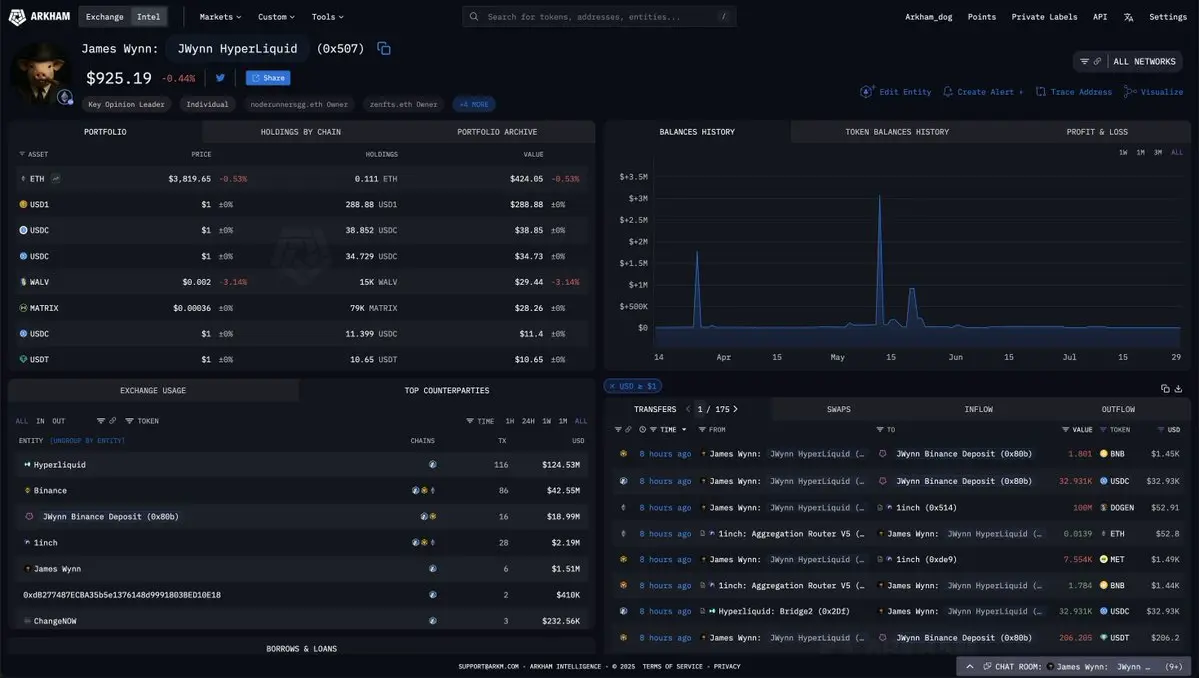Expand Borrows & Loans section
Image resolution: width=1199 pixels, height=678 pixels.
pyautogui.click(x=301, y=648)
